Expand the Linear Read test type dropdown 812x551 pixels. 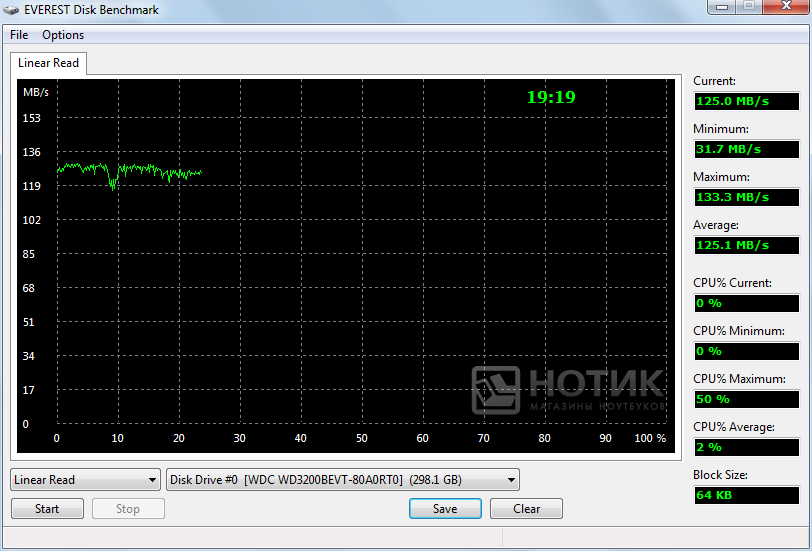coord(85,480)
